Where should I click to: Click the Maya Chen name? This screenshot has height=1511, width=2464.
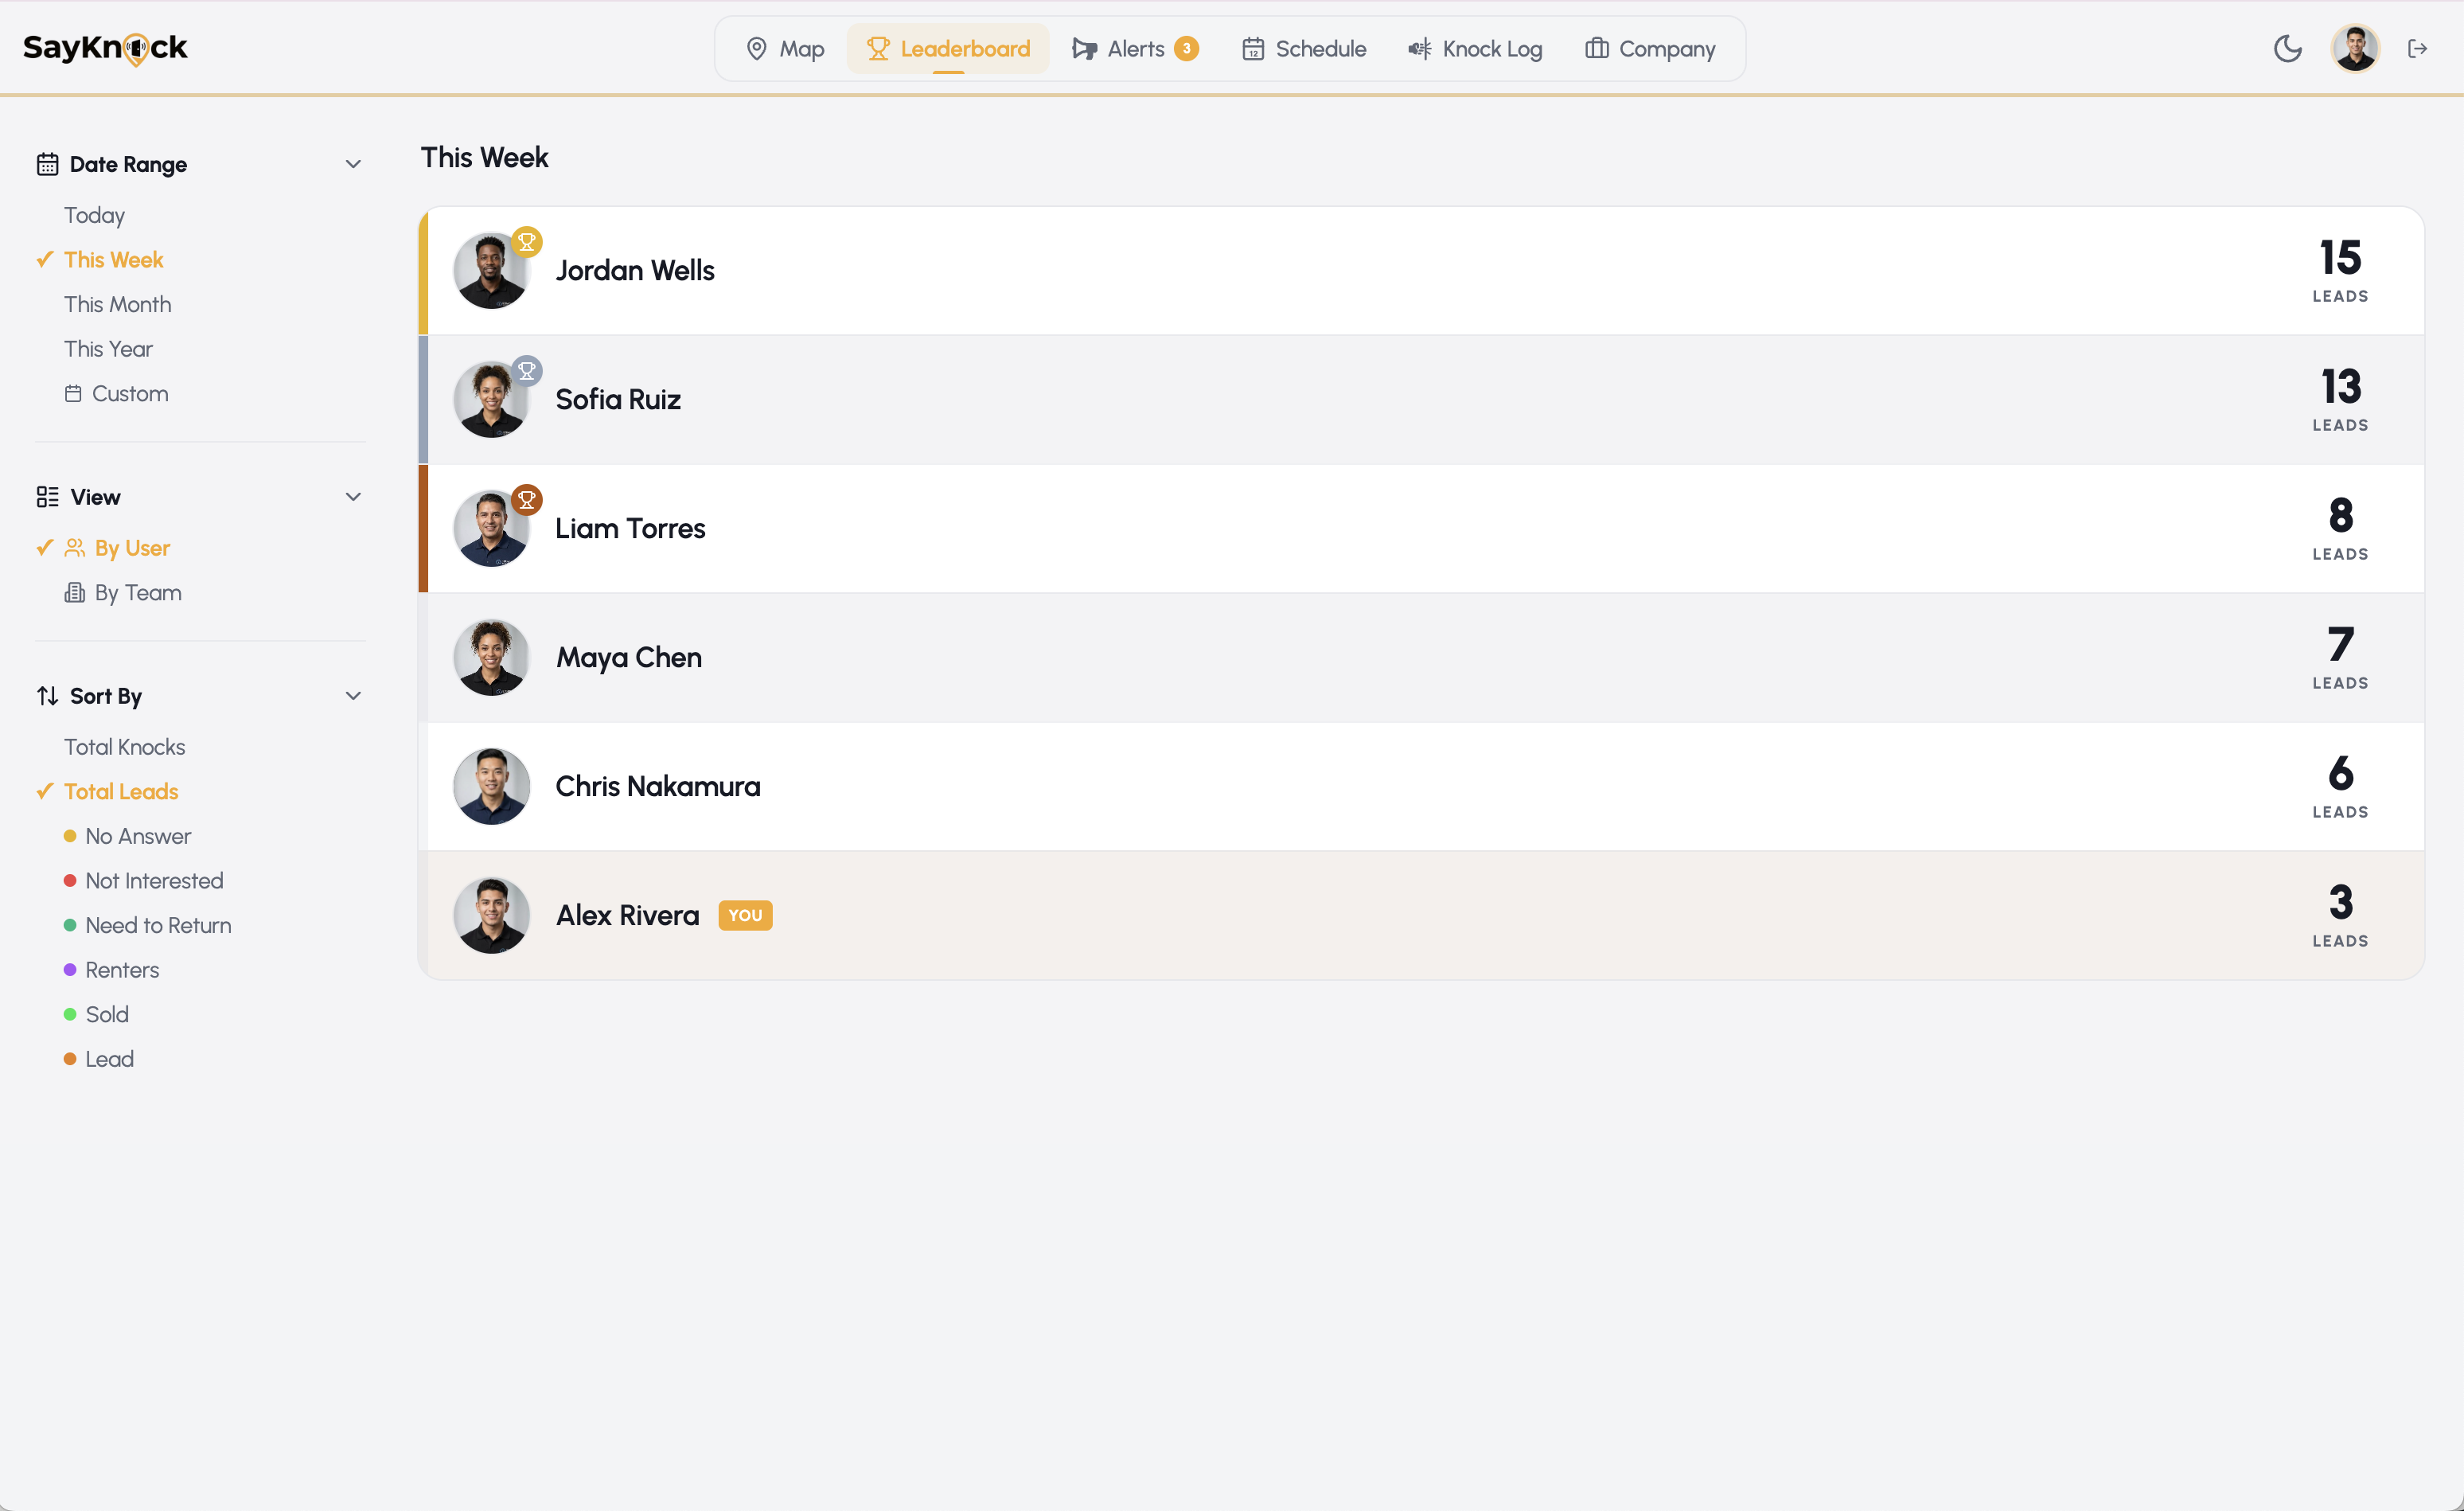tap(629, 658)
